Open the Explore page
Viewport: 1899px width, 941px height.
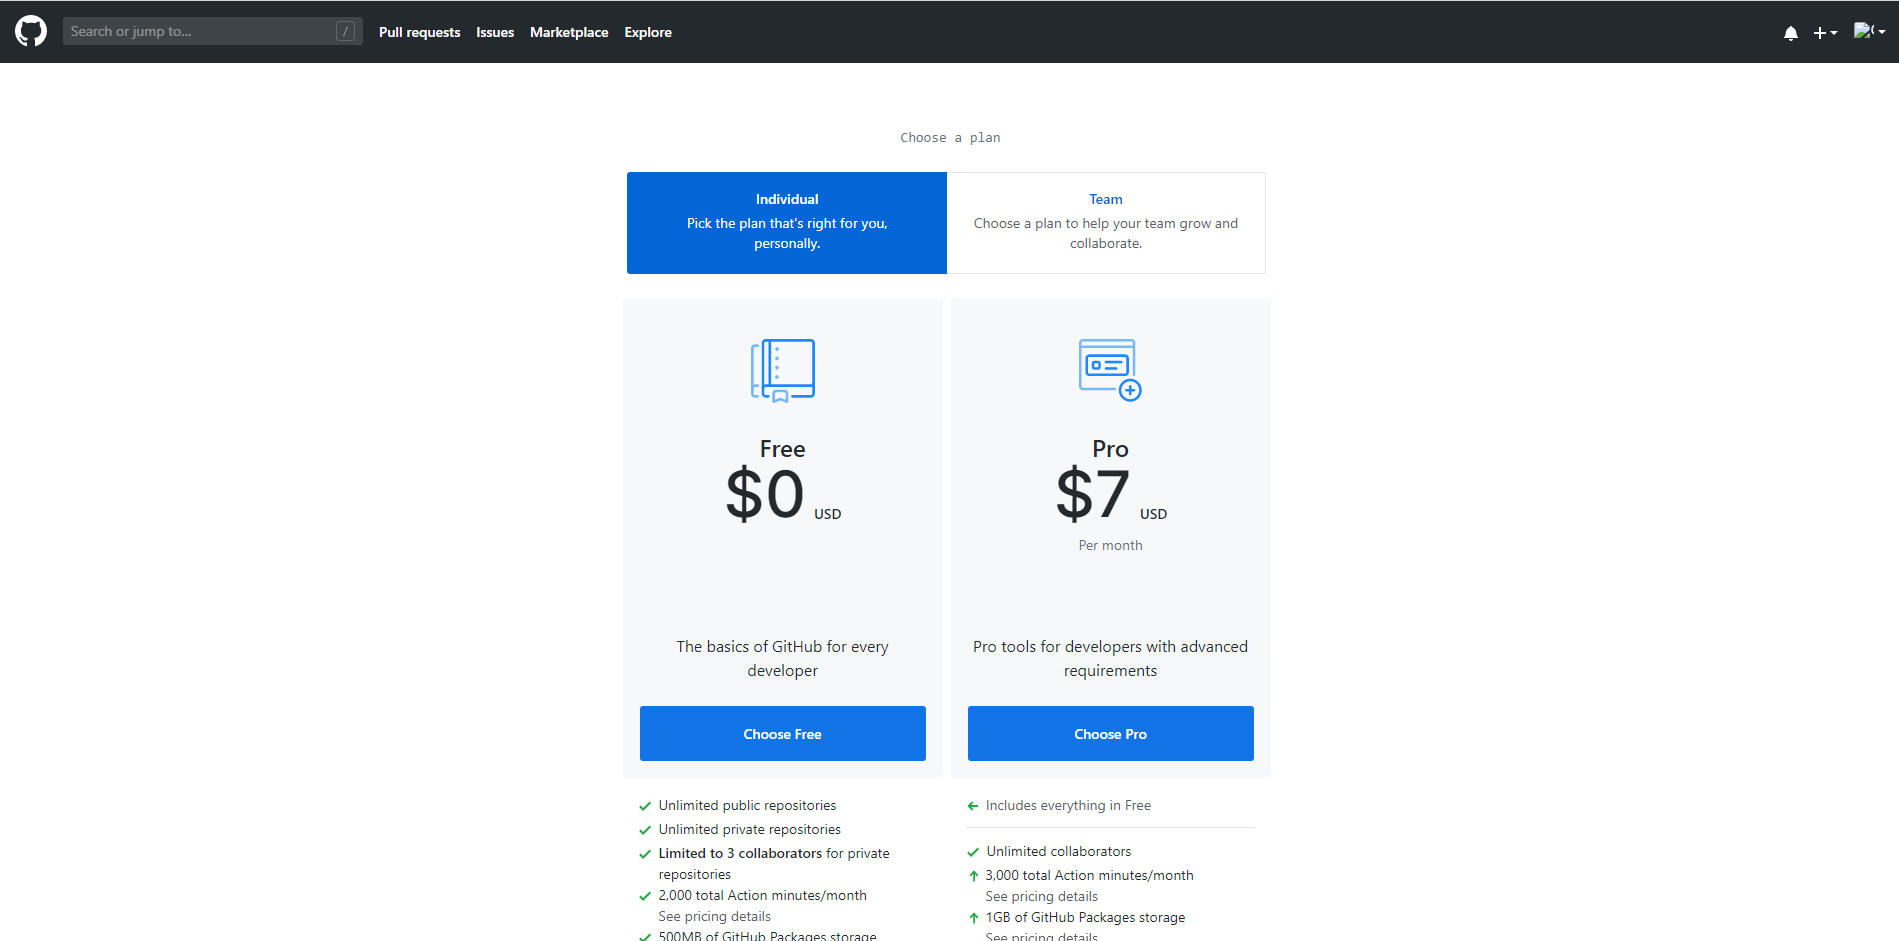(648, 32)
